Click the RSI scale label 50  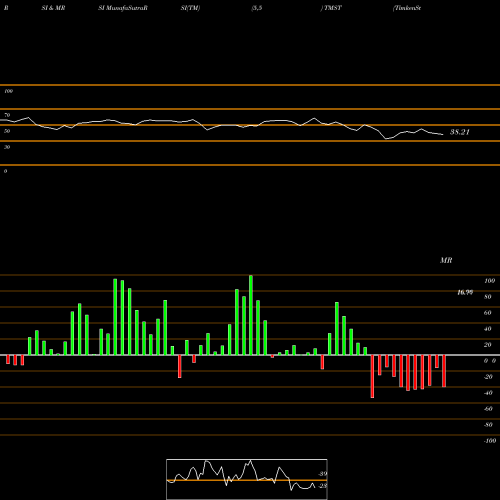point(7,131)
